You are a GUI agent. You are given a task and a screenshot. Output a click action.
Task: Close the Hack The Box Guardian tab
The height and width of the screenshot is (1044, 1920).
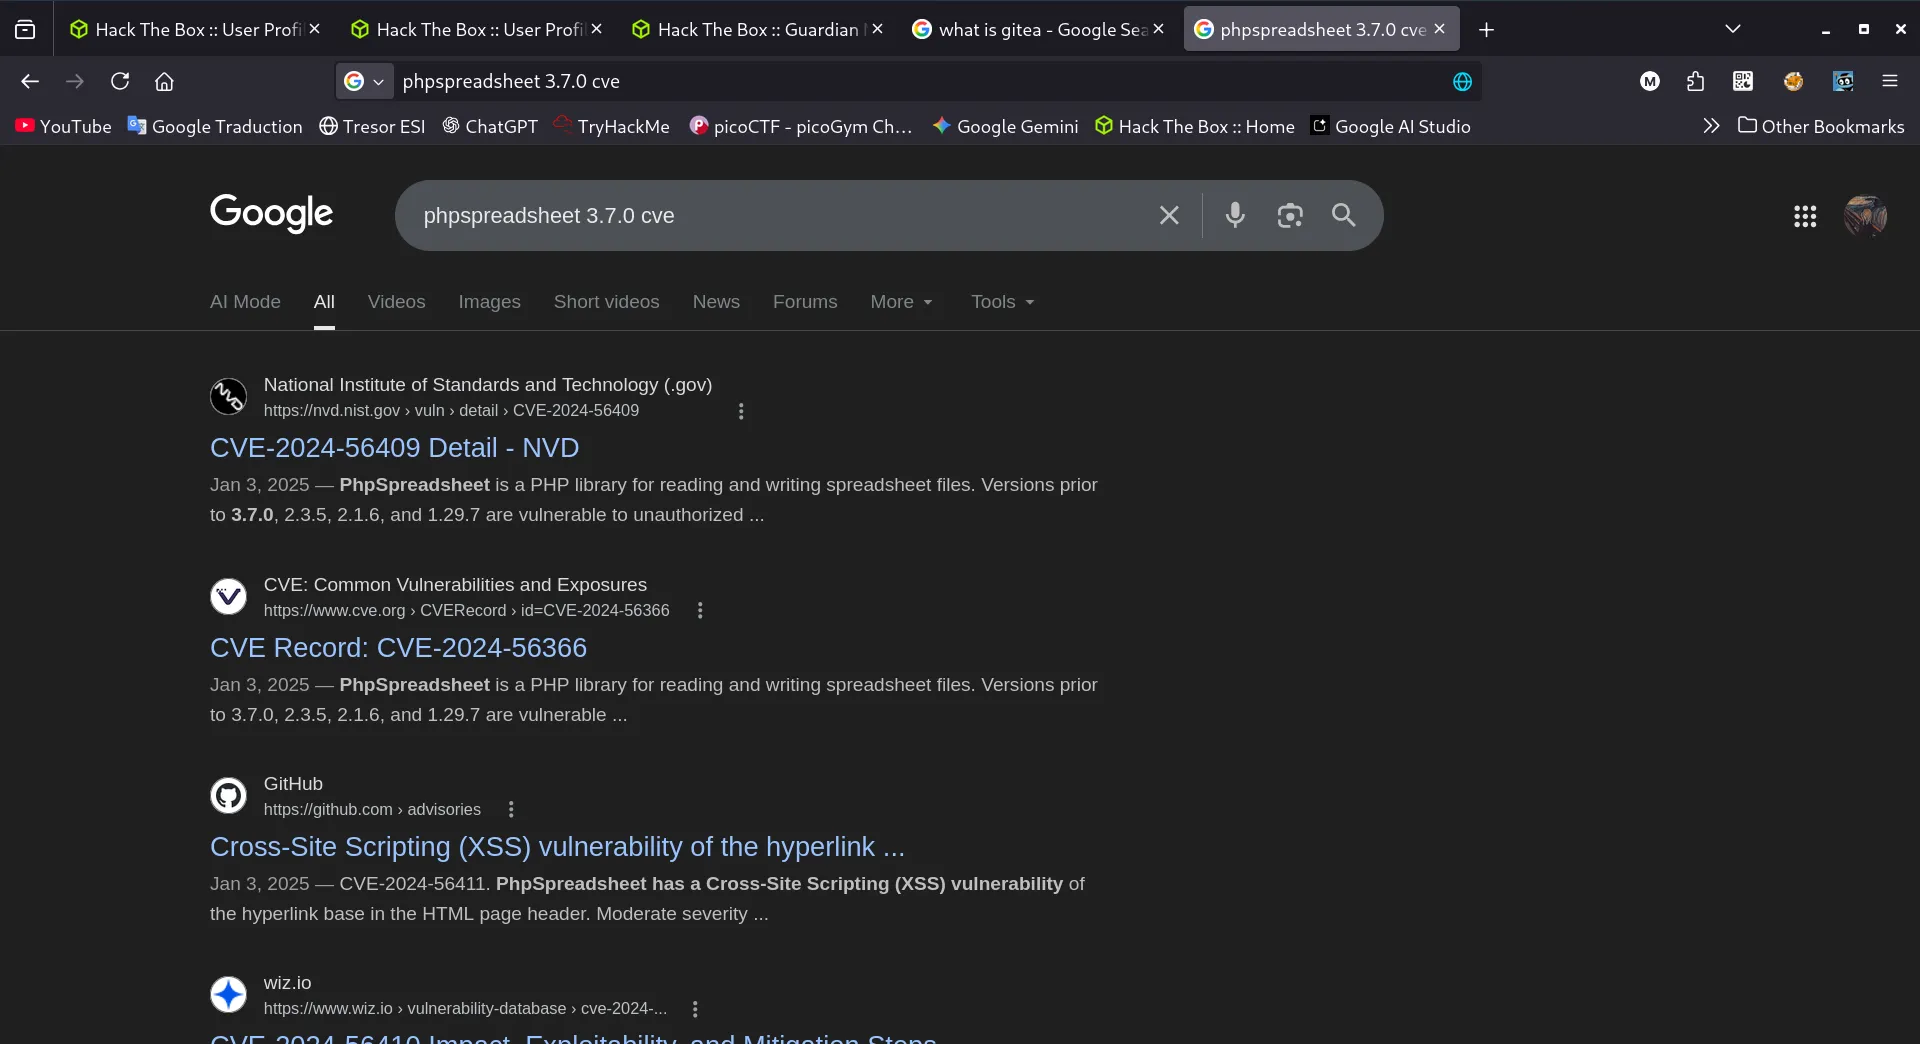coord(877,30)
